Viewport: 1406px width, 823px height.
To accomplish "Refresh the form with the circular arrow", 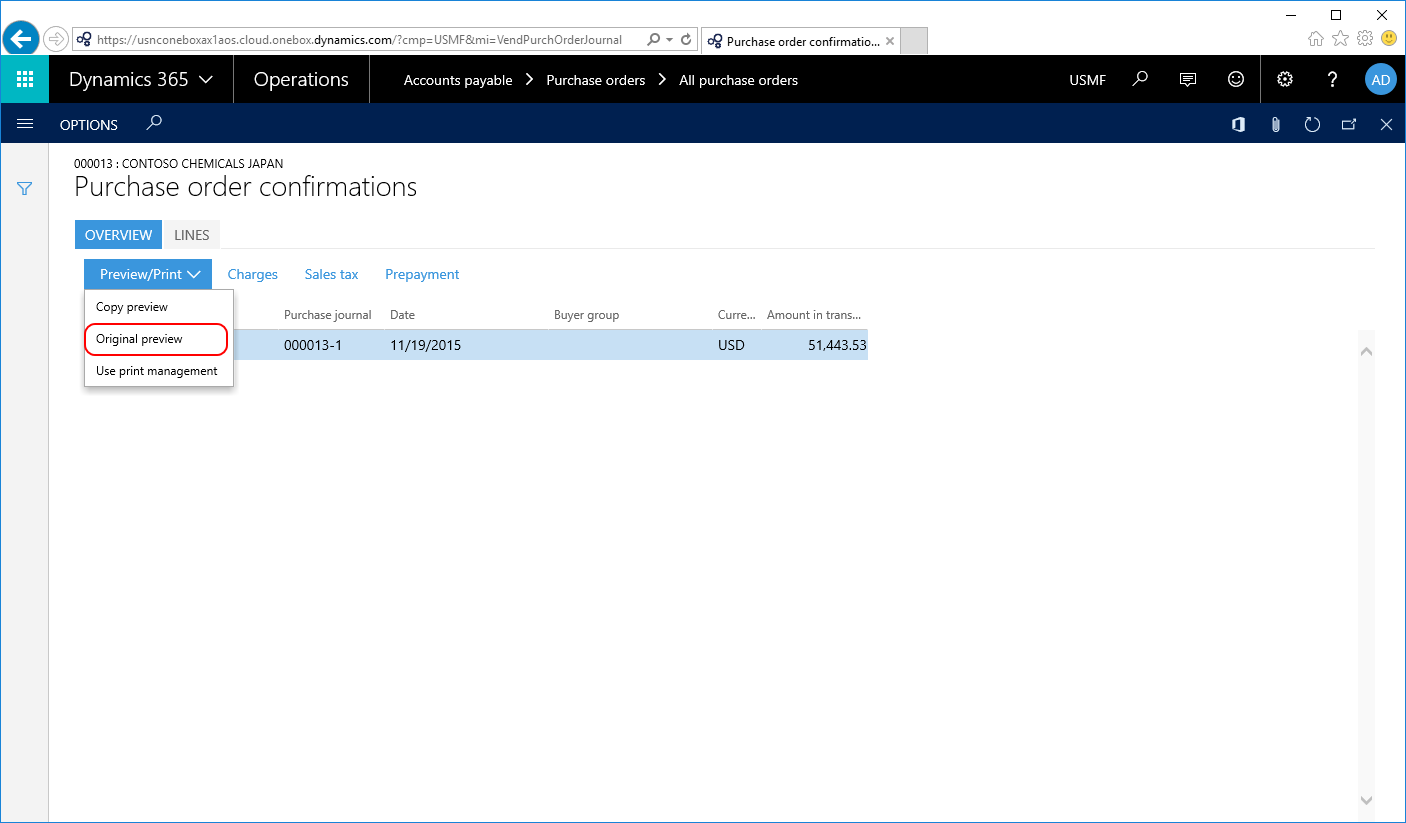I will pos(1312,124).
